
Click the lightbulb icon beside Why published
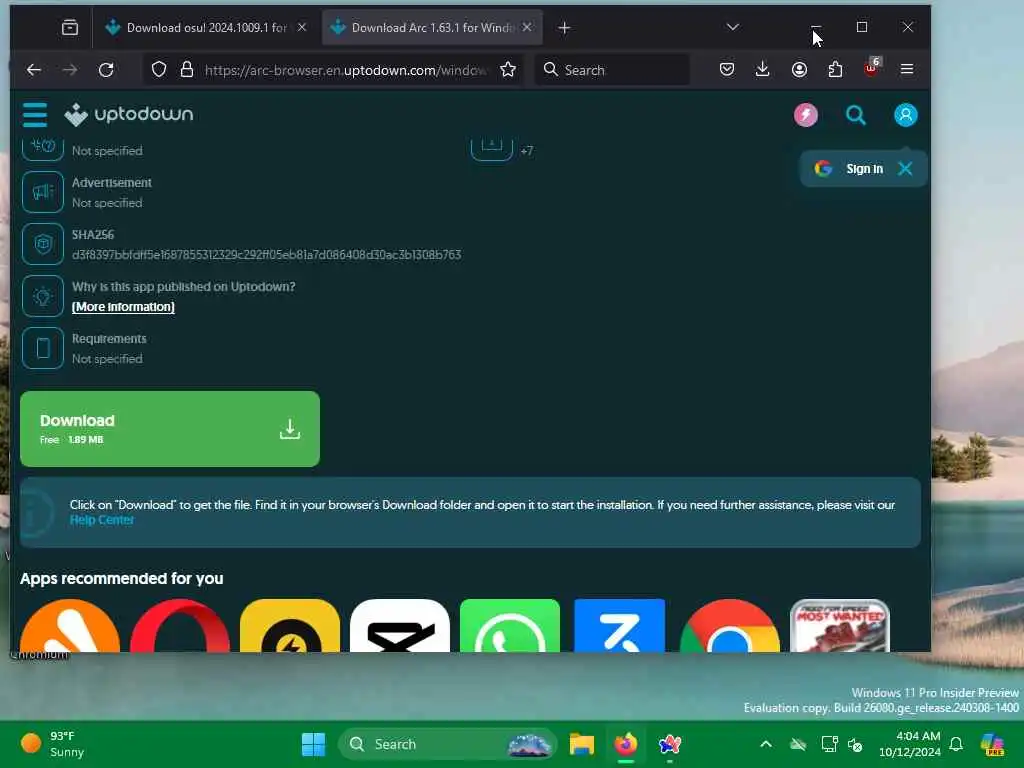[x=42, y=296]
